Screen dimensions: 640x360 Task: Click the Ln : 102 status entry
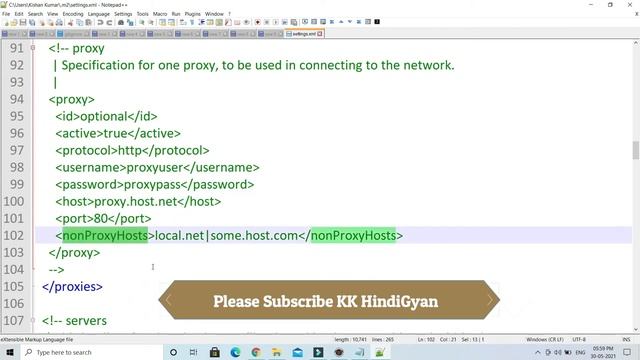426,339
